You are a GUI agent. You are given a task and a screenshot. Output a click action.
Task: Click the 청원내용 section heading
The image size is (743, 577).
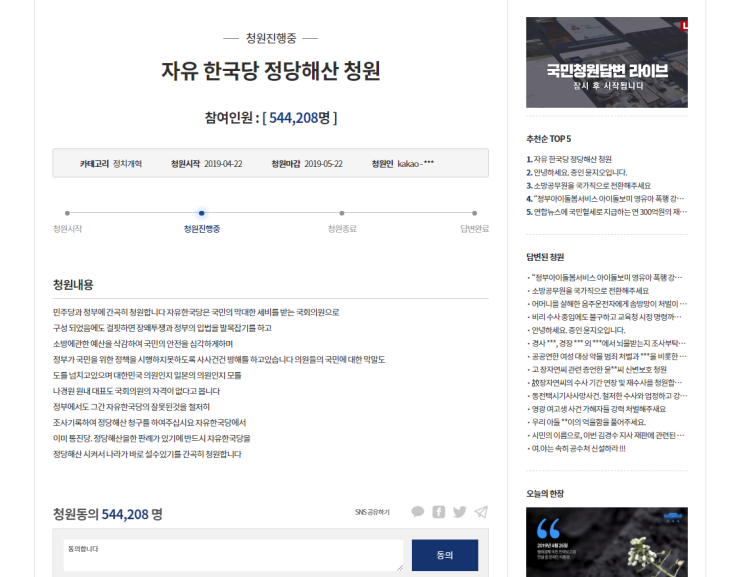pos(73,285)
